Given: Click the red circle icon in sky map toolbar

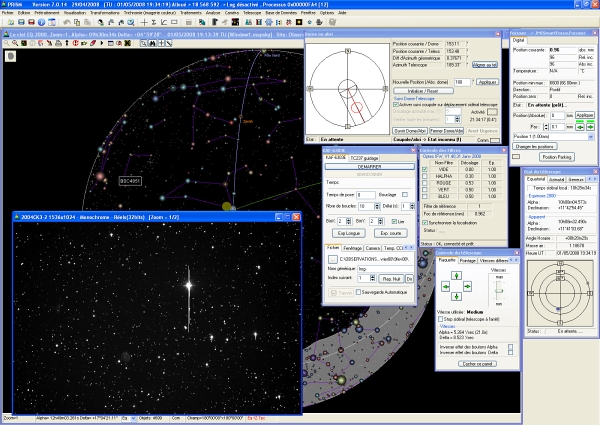Looking at the screenshot, I should 75,43.
